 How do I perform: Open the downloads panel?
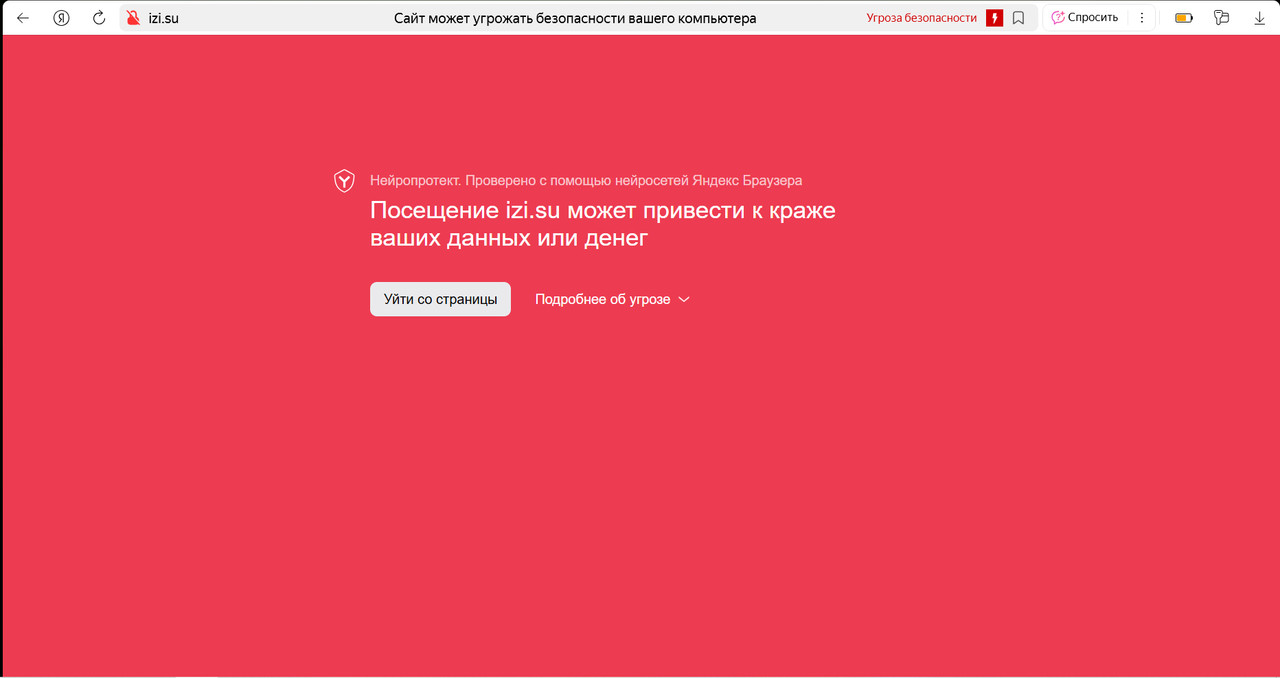click(x=1259, y=18)
